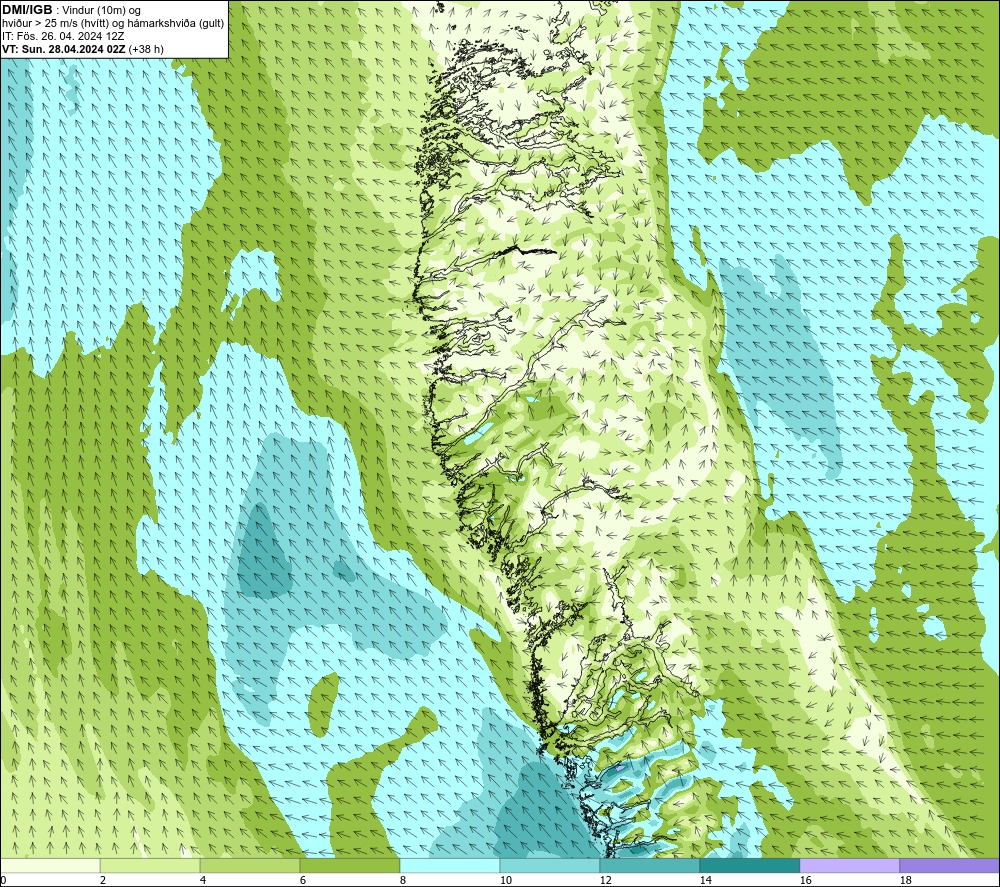The image size is (1000, 887).
Task: Click the DMI/IGB title text
Action: pyautogui.click(x=27, y=10)
